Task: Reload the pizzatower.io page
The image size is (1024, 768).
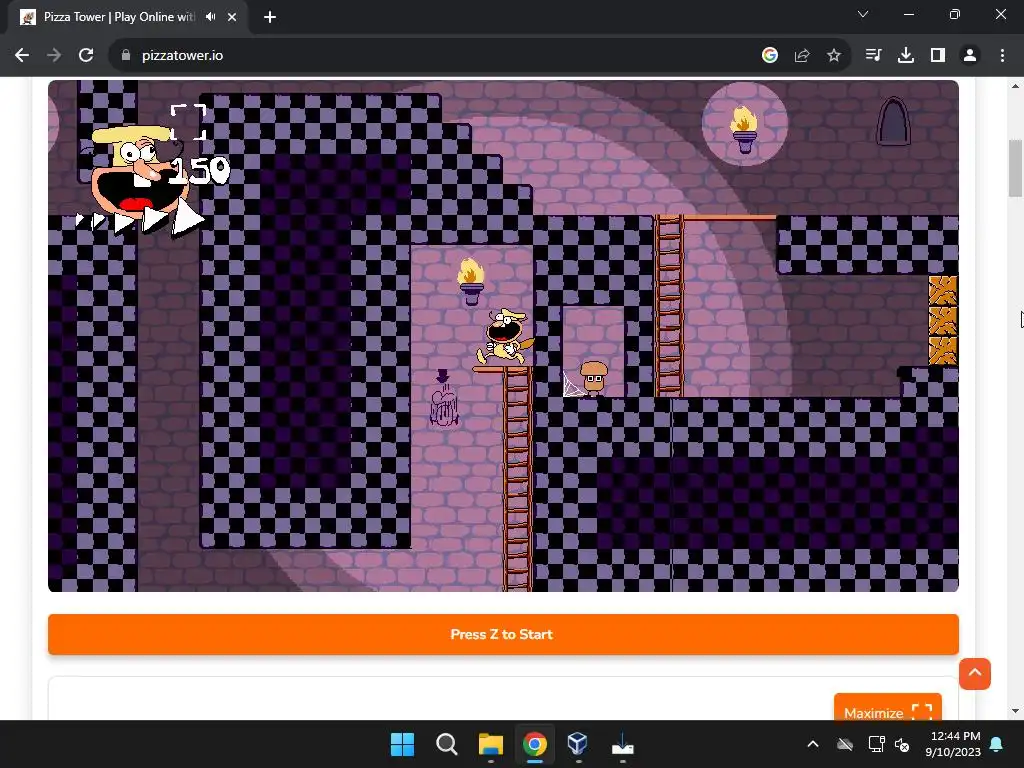Action: pyautogui.click(x=86, y=56)
